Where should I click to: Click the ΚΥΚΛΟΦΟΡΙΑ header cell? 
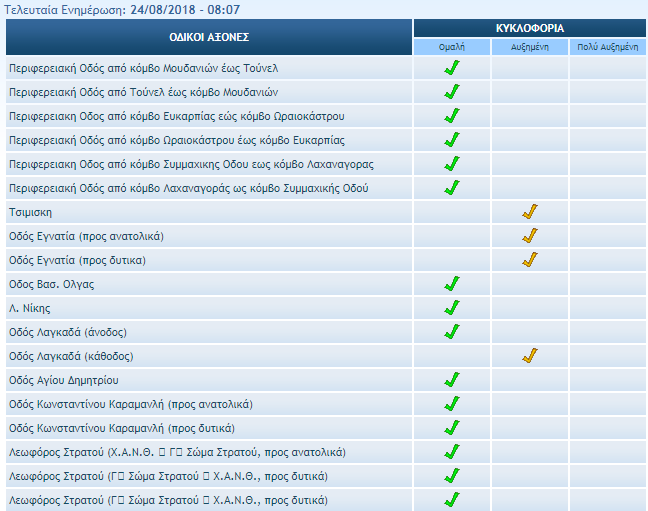(530, 28)
